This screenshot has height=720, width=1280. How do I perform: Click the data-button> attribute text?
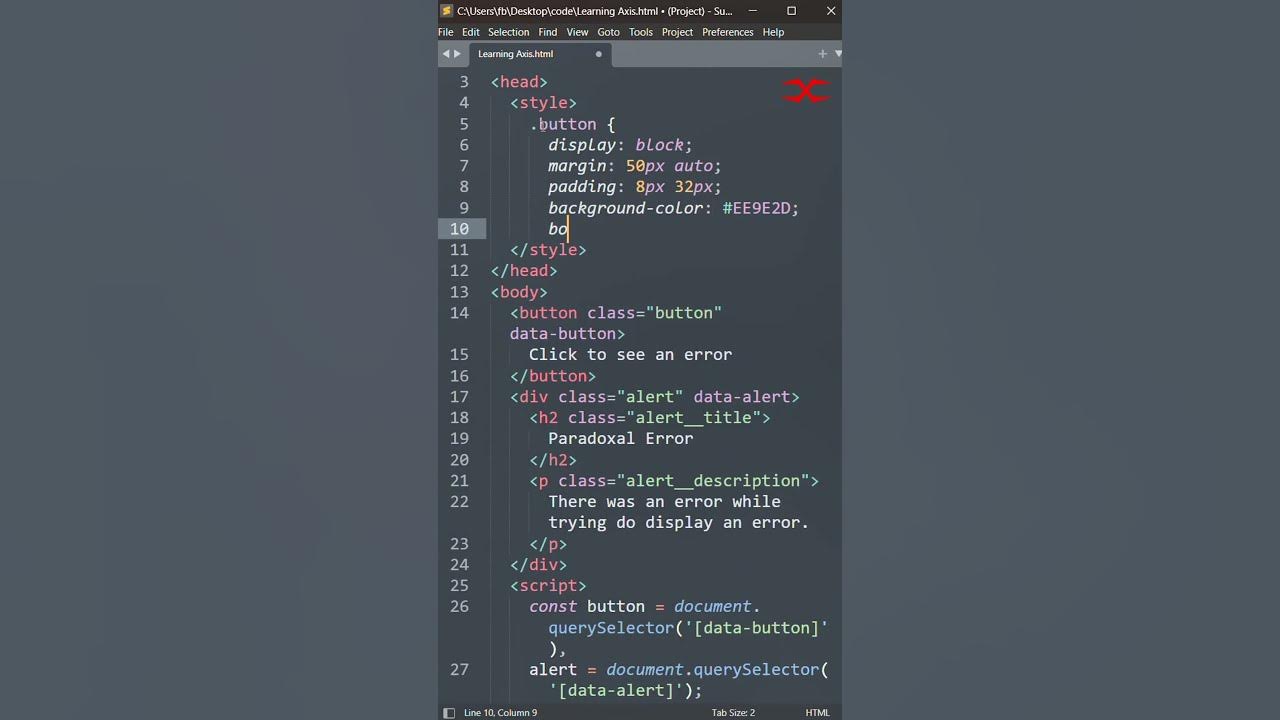tap(567, 334)
